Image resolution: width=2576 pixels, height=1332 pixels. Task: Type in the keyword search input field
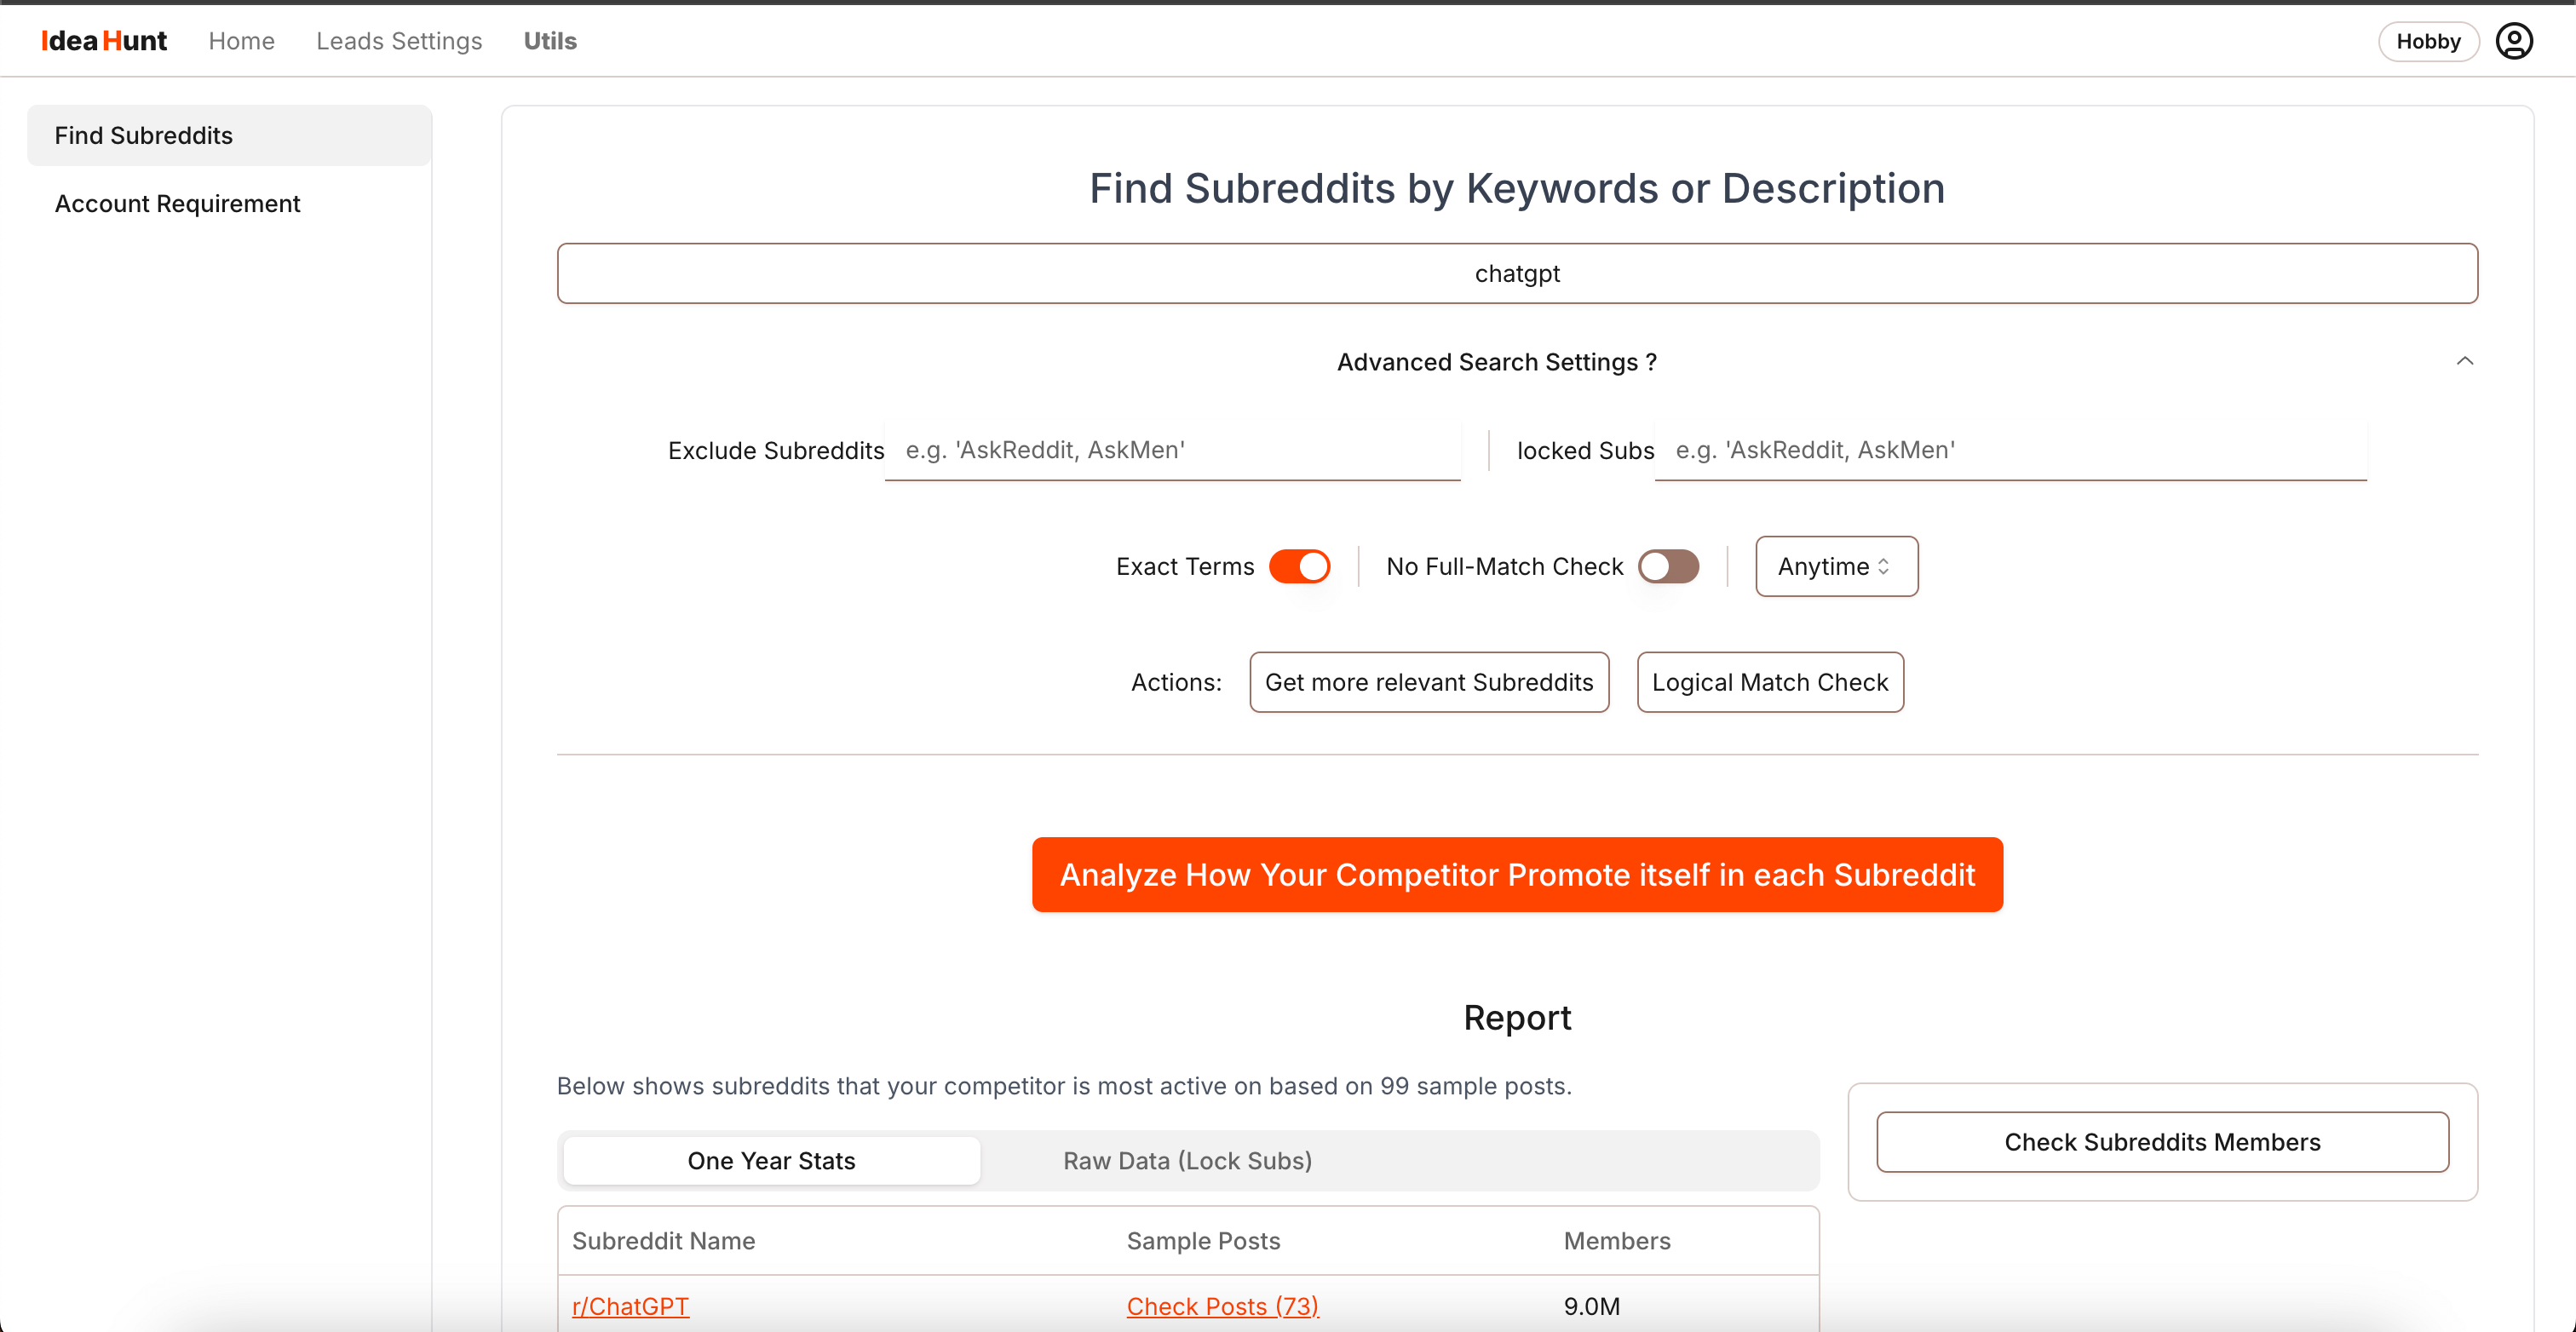1517,273
